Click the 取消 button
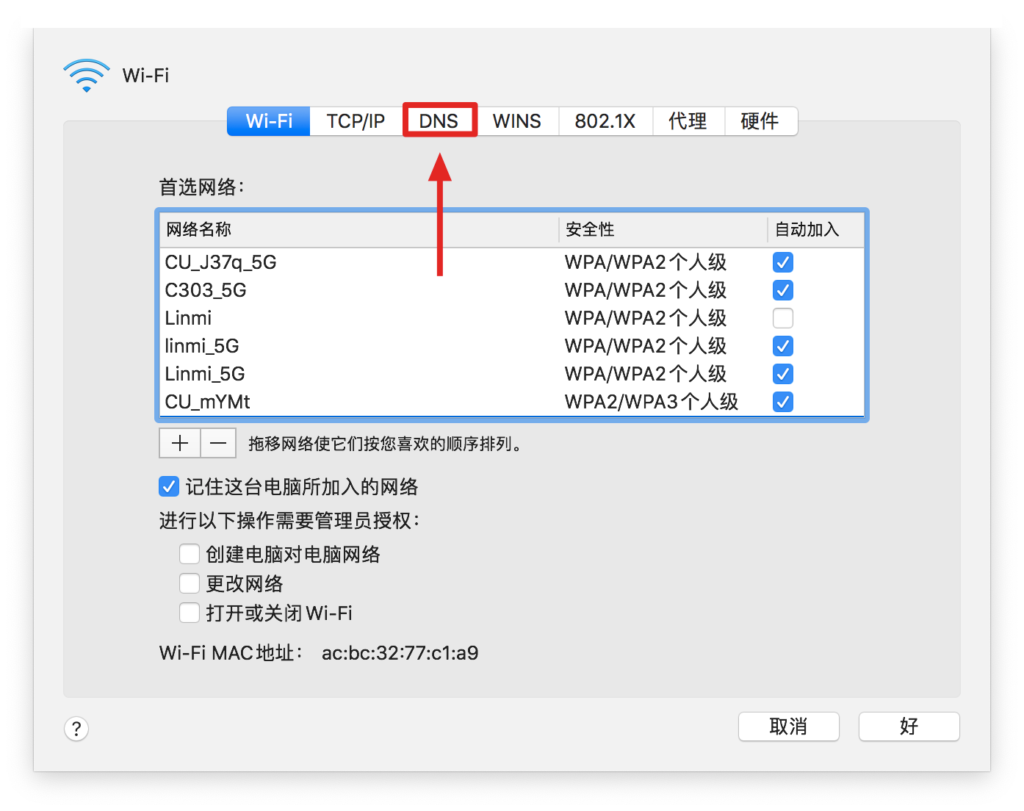1024x811 pixels. 788,727
